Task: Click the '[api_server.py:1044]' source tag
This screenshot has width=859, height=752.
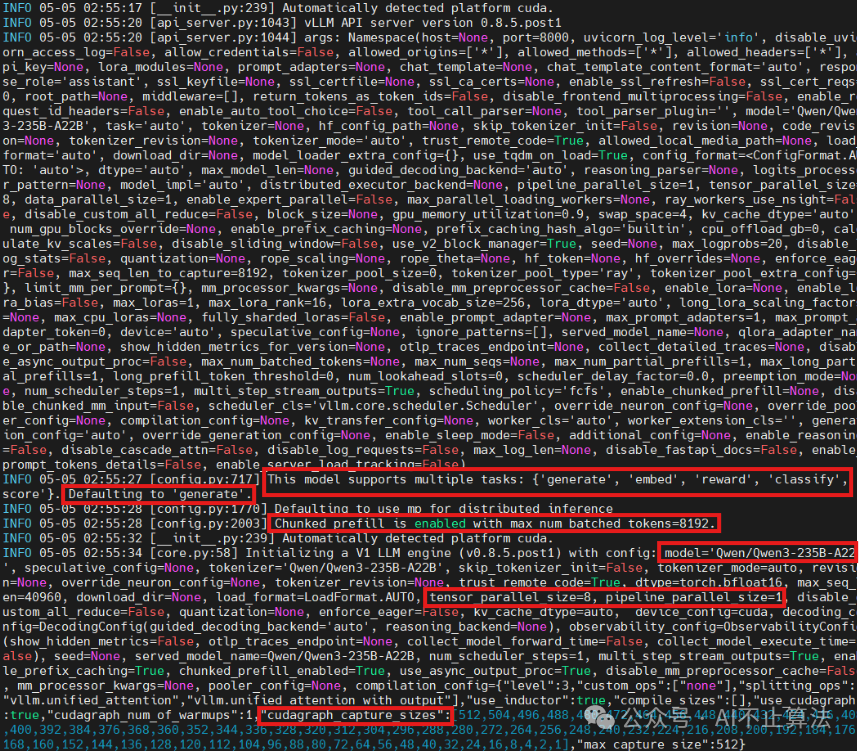Action: (x=224, y=37)
